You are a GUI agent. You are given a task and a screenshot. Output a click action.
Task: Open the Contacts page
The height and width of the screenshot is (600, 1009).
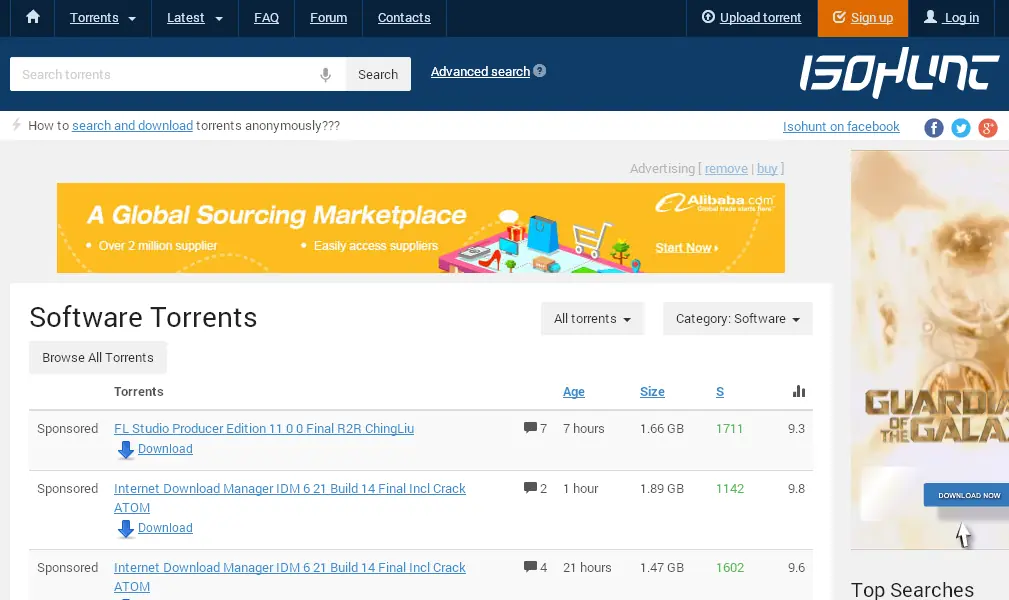pos(403,18)
